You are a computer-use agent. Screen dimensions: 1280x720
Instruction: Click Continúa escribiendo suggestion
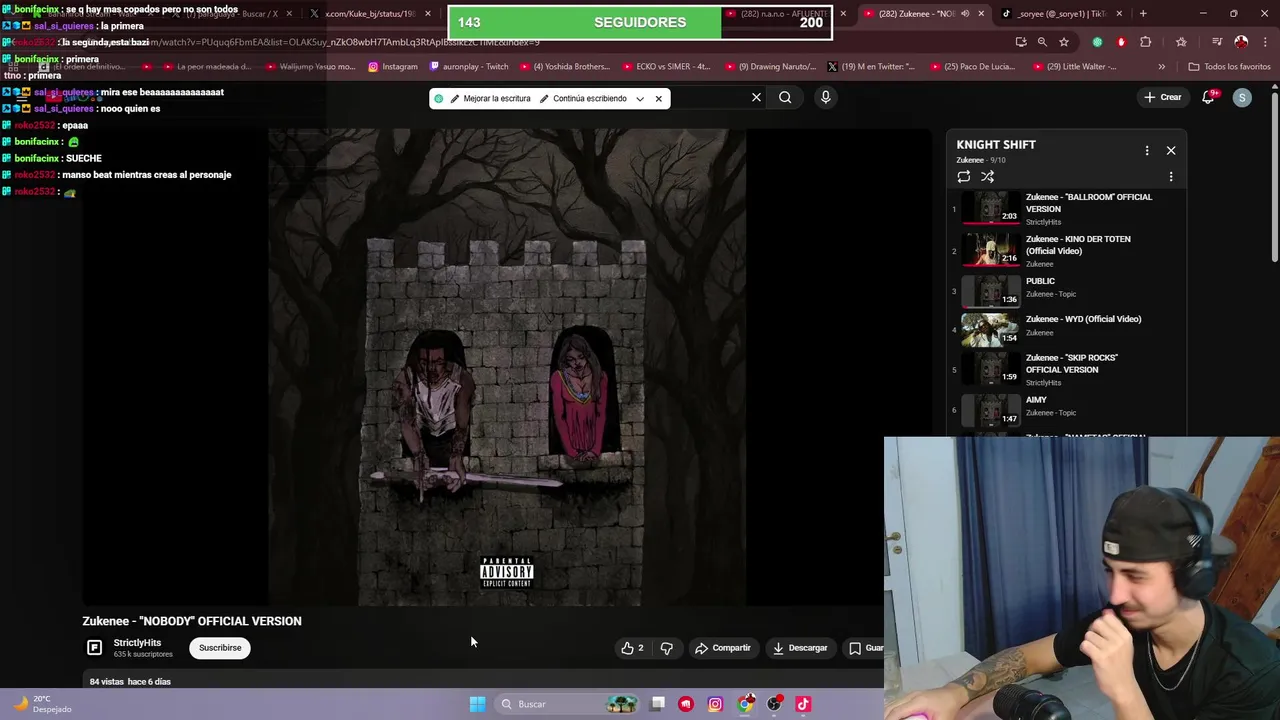pos(582,99)
